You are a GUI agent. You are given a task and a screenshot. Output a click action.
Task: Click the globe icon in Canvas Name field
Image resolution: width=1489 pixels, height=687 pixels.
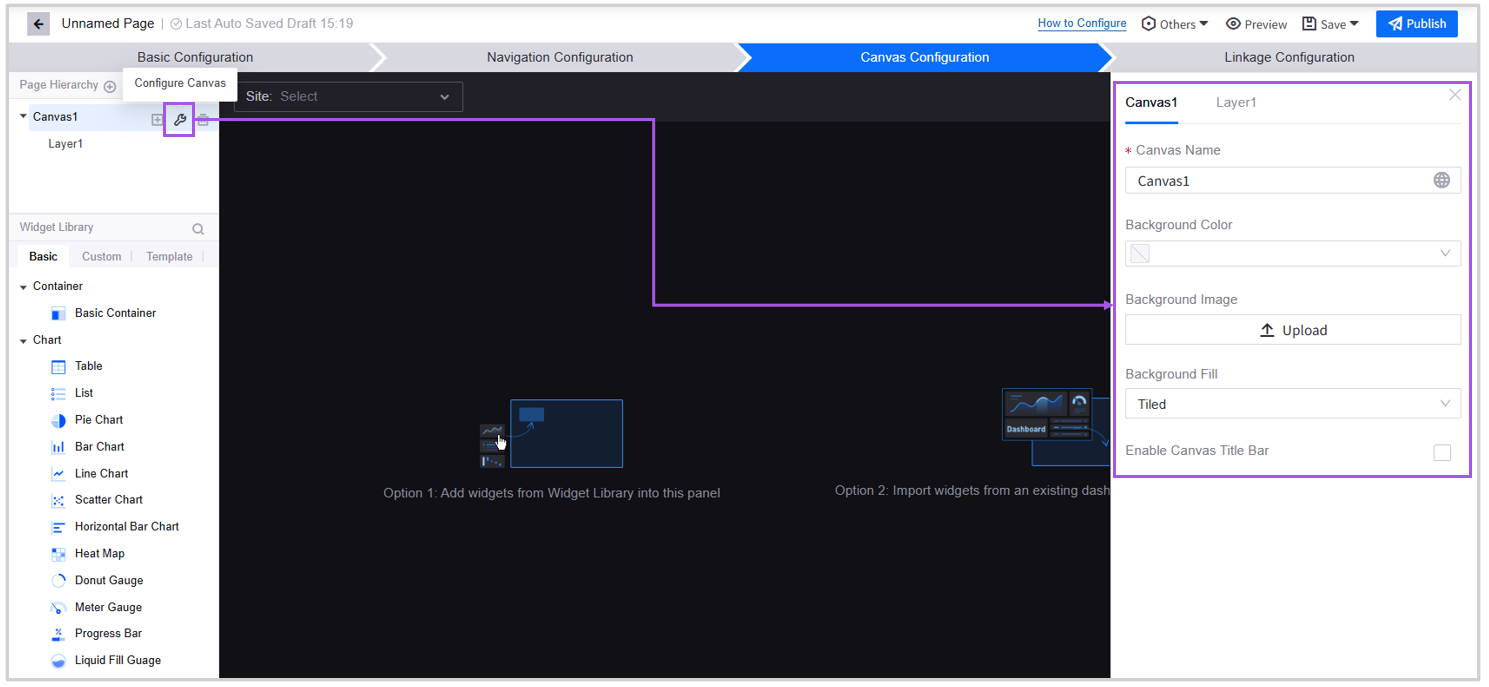[1441, 180]
